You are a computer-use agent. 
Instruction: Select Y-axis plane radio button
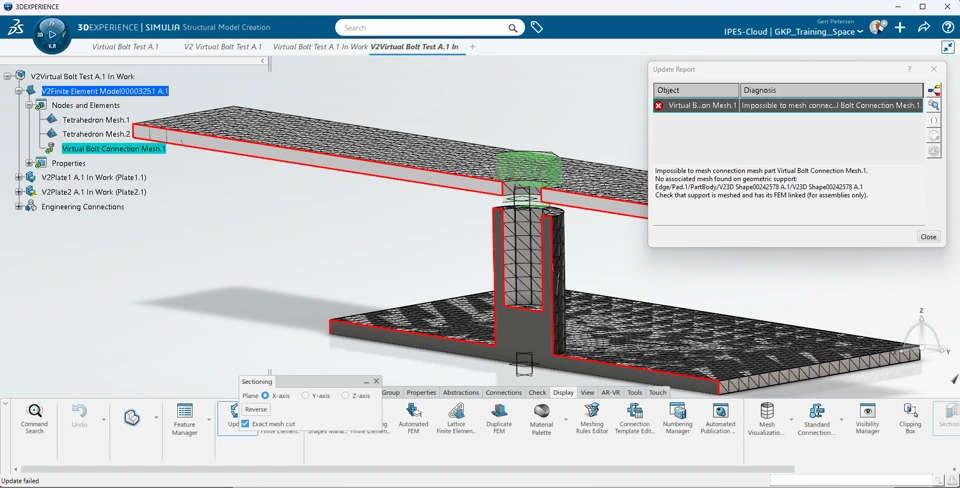pyautogui.click(x=305, y=396)
